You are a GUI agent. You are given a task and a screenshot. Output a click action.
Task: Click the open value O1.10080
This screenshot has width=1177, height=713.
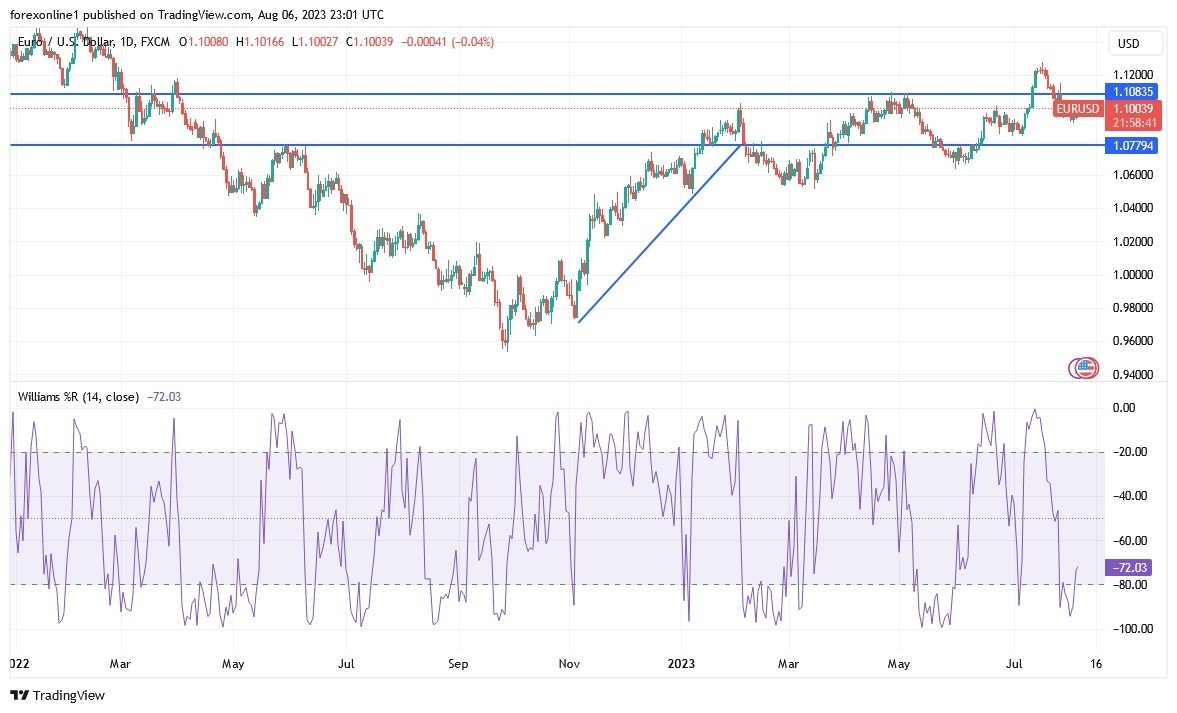[203, 42]
